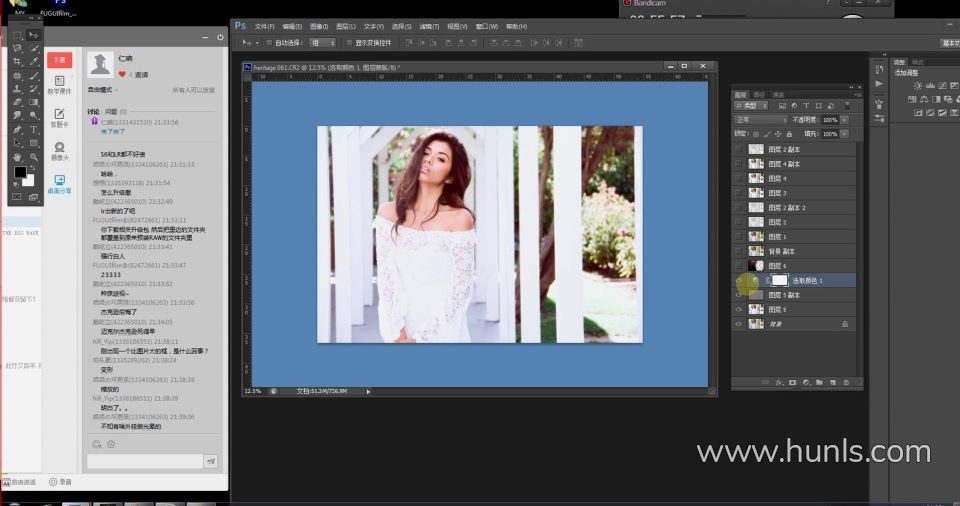
Task: Select the Eraser tool
Action: pyautogui.click(x=17, y=102)
